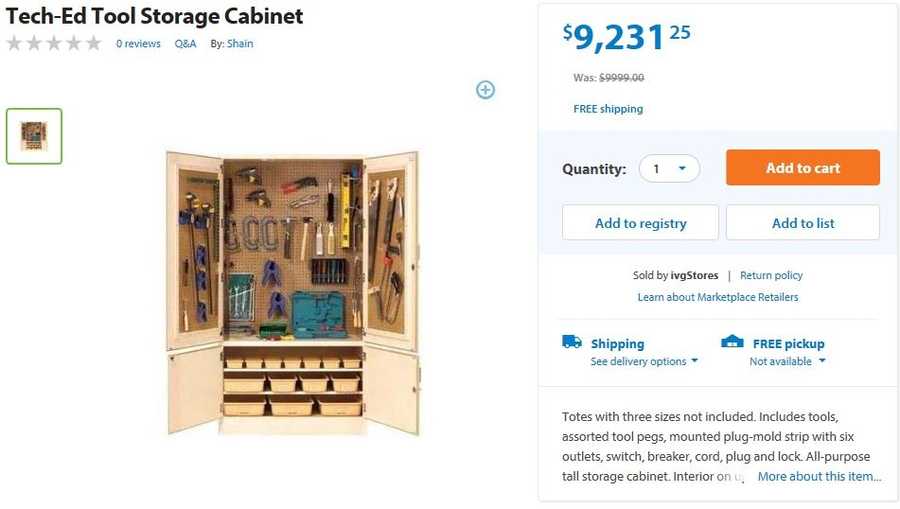Open the Shain brand link
The height and width of the screenshot is (509, 900).
point(240,44)
